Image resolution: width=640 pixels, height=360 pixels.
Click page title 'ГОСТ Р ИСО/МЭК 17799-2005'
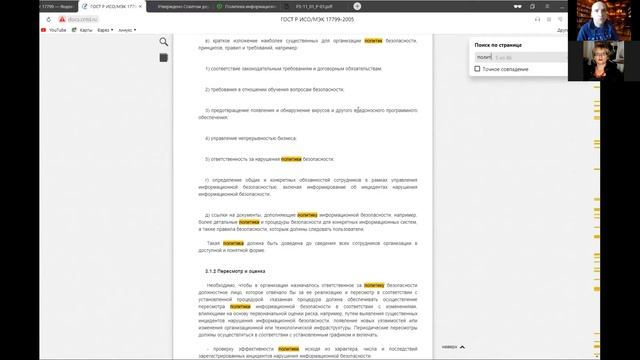point(317,19)
